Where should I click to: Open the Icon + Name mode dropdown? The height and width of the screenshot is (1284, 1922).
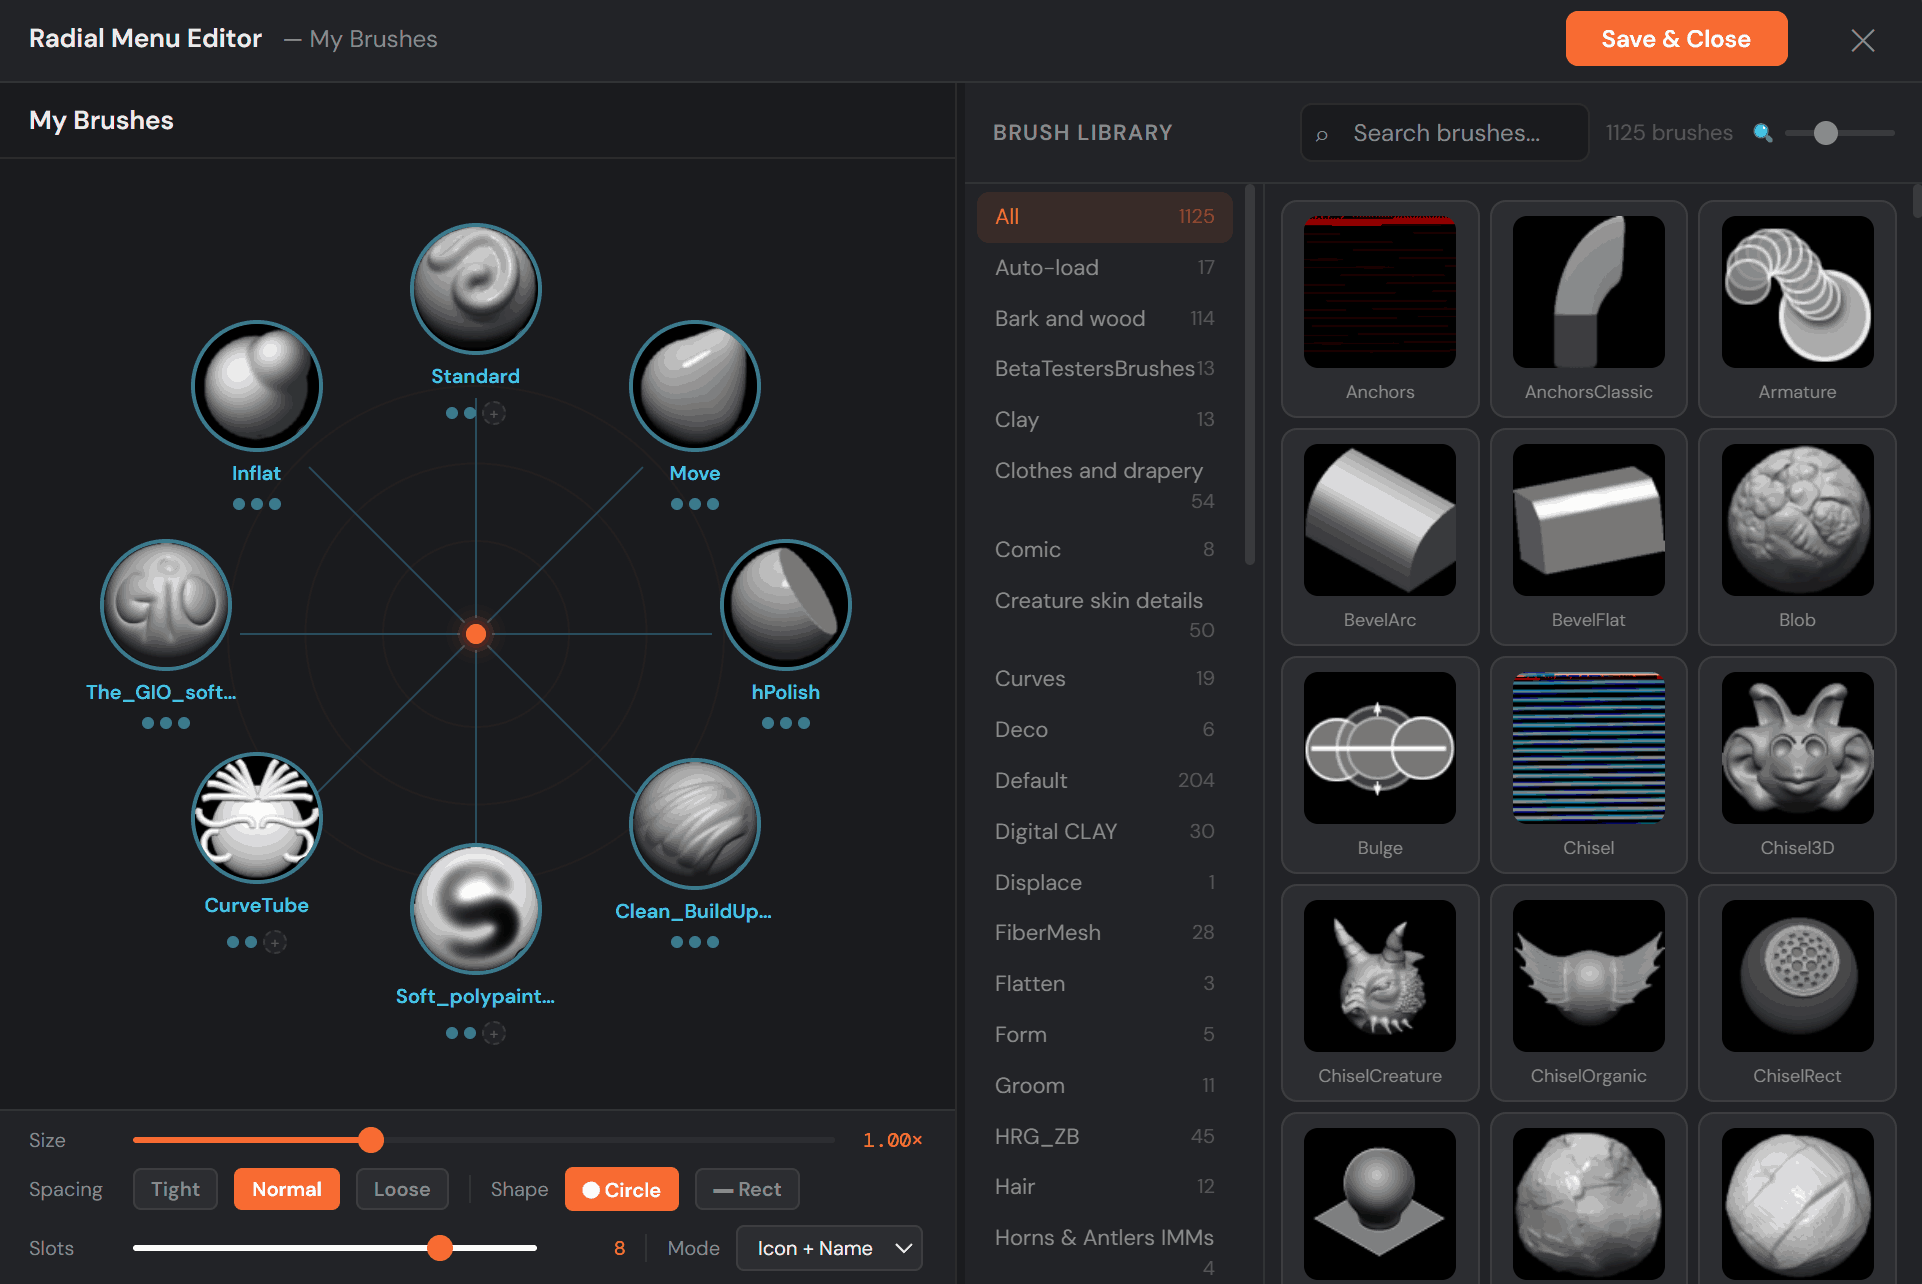point(829,1248)
